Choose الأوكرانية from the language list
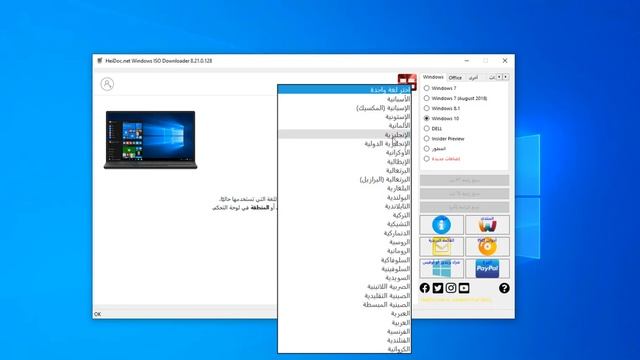Image resolution: width=640 pixels, height=360 pixels. 344,152
